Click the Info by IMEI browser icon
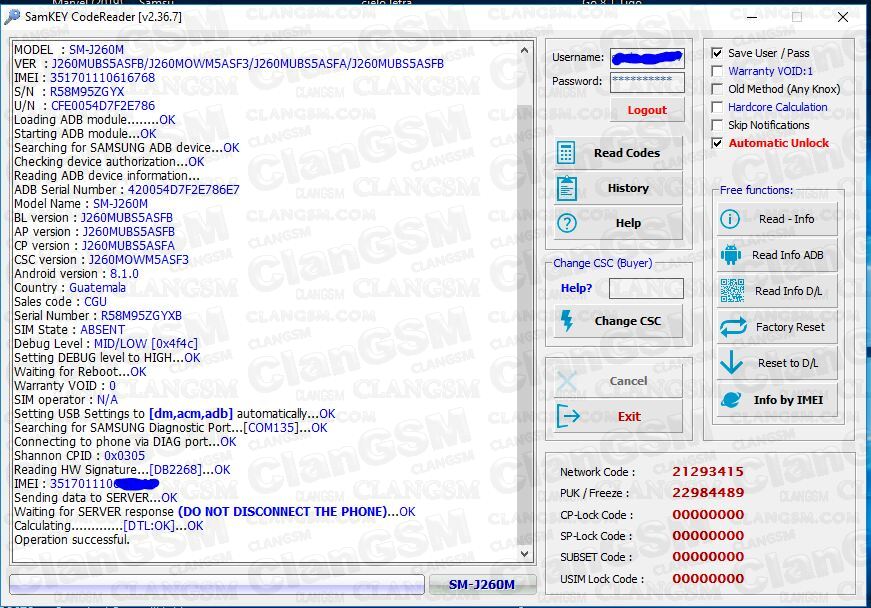The image size is (871, 608). click(731, 400)
